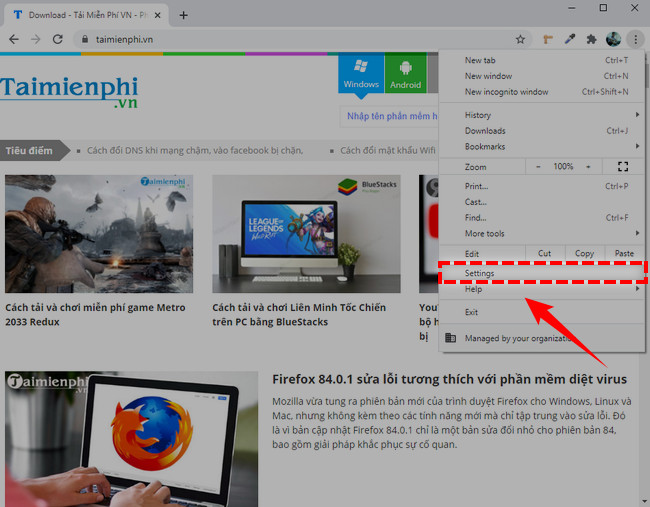Open Downloads from the menu
Viewport: 650px width, 507px height.
542,131
